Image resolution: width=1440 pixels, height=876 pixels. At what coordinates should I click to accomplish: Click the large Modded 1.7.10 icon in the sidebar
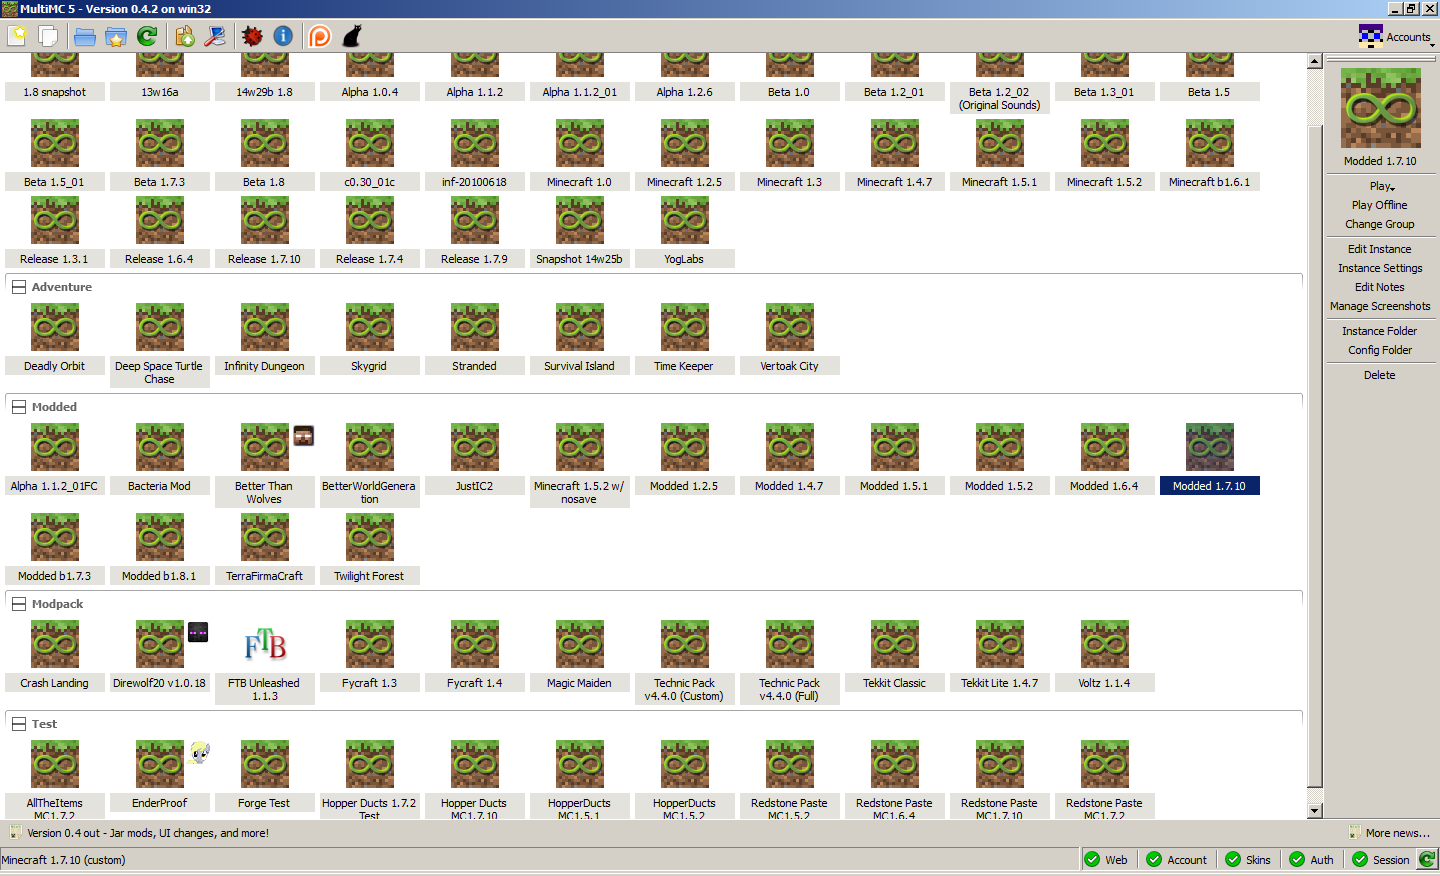coord(1380,108)
